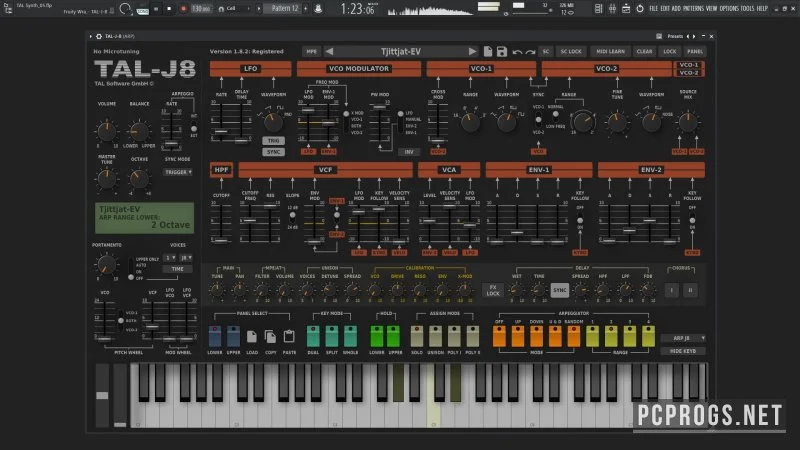800x450 pixels.
Task: Open the Voices count dropdown showing 1
Action: [x=169, y=258]
